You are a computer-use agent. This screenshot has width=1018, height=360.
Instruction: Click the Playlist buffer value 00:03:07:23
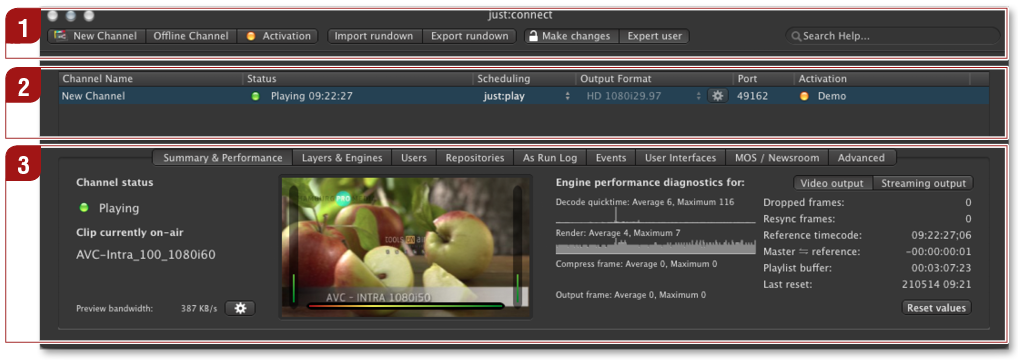tap(941, 268)
